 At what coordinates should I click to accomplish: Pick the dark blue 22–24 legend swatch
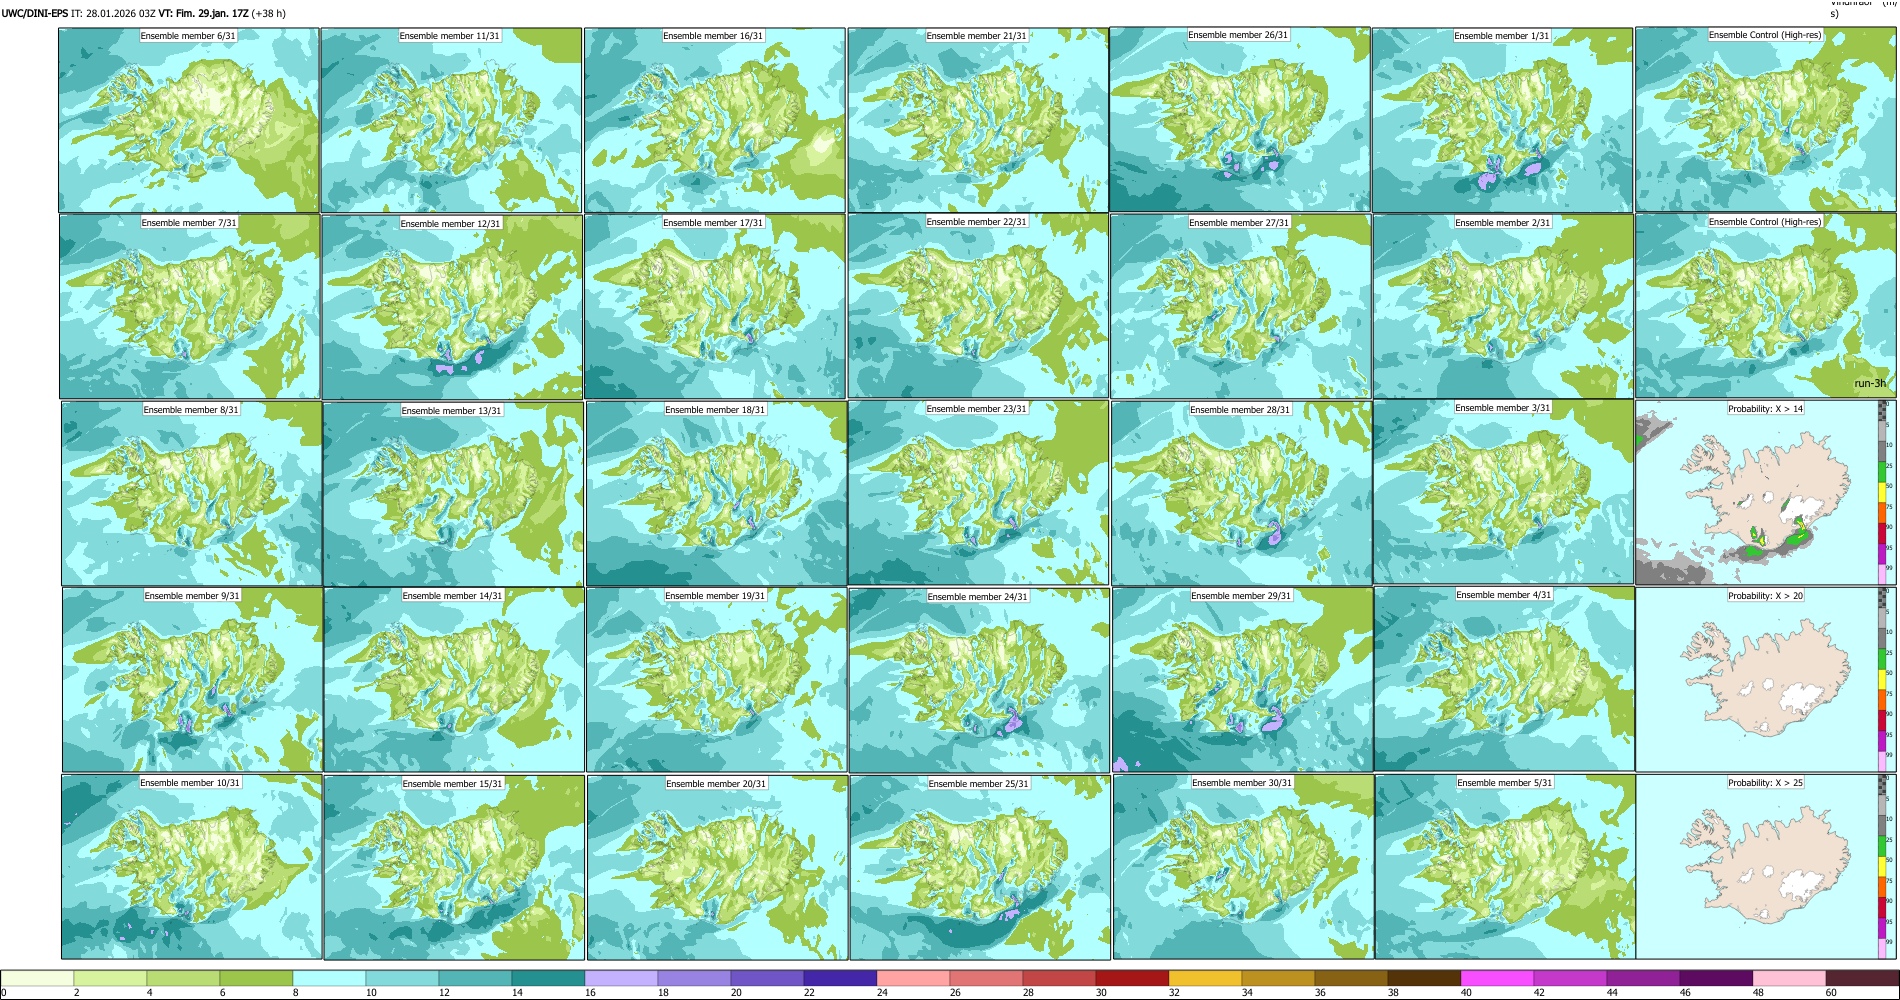pos(840,979)
